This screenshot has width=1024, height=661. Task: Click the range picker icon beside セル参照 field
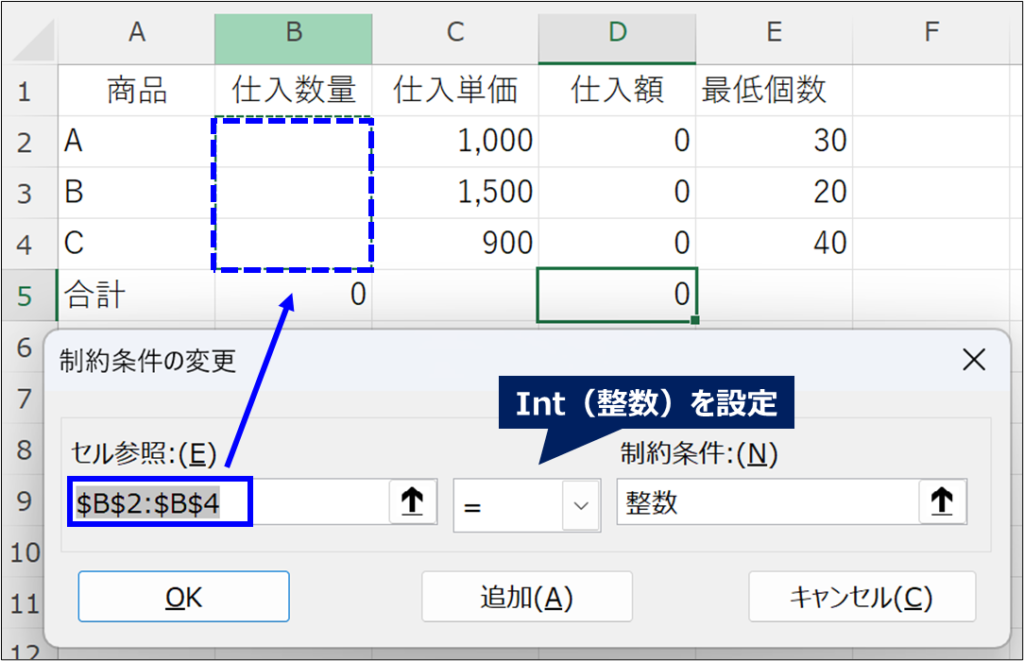[x=413, y=504]
